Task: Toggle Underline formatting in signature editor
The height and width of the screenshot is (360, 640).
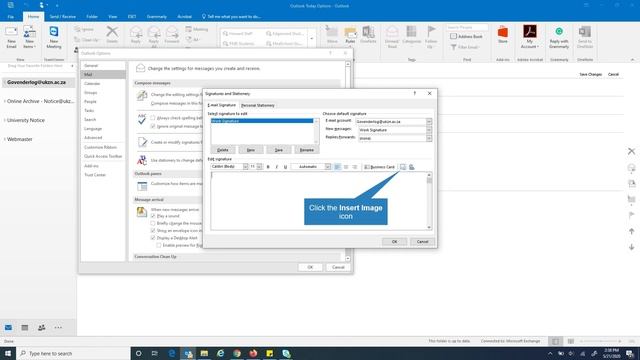Action: 285,167
